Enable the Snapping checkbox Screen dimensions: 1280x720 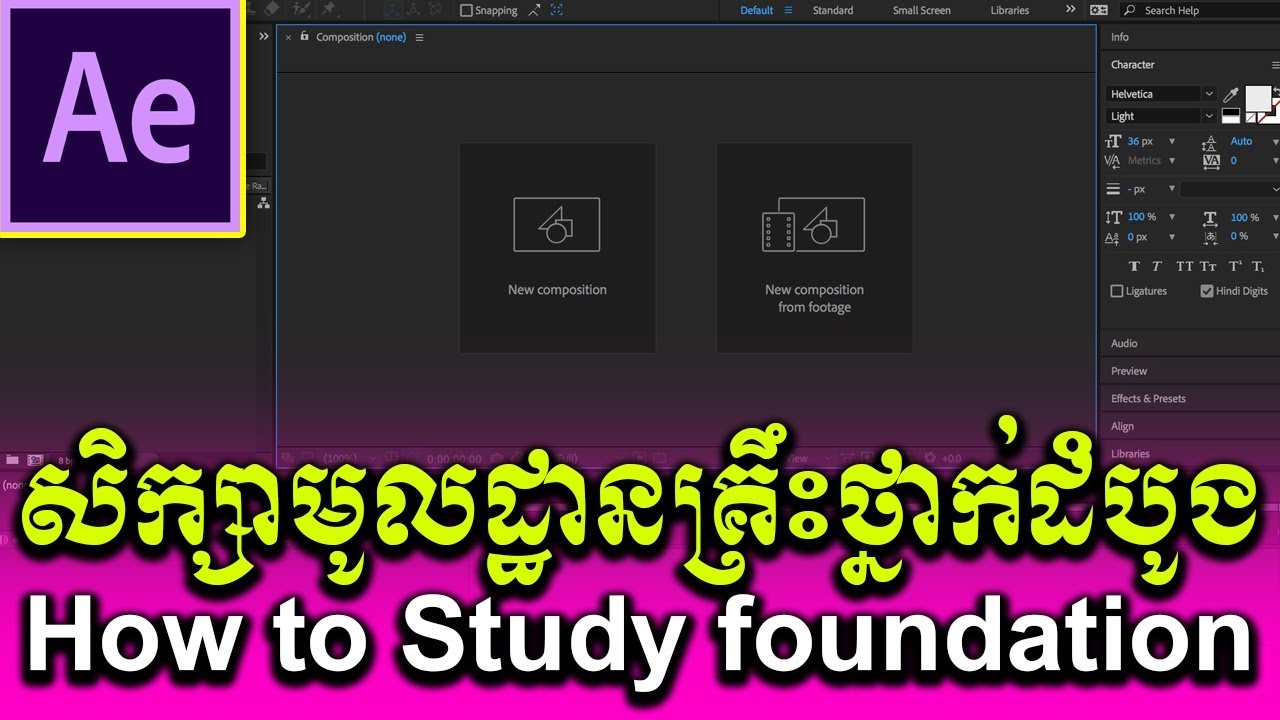466,10
